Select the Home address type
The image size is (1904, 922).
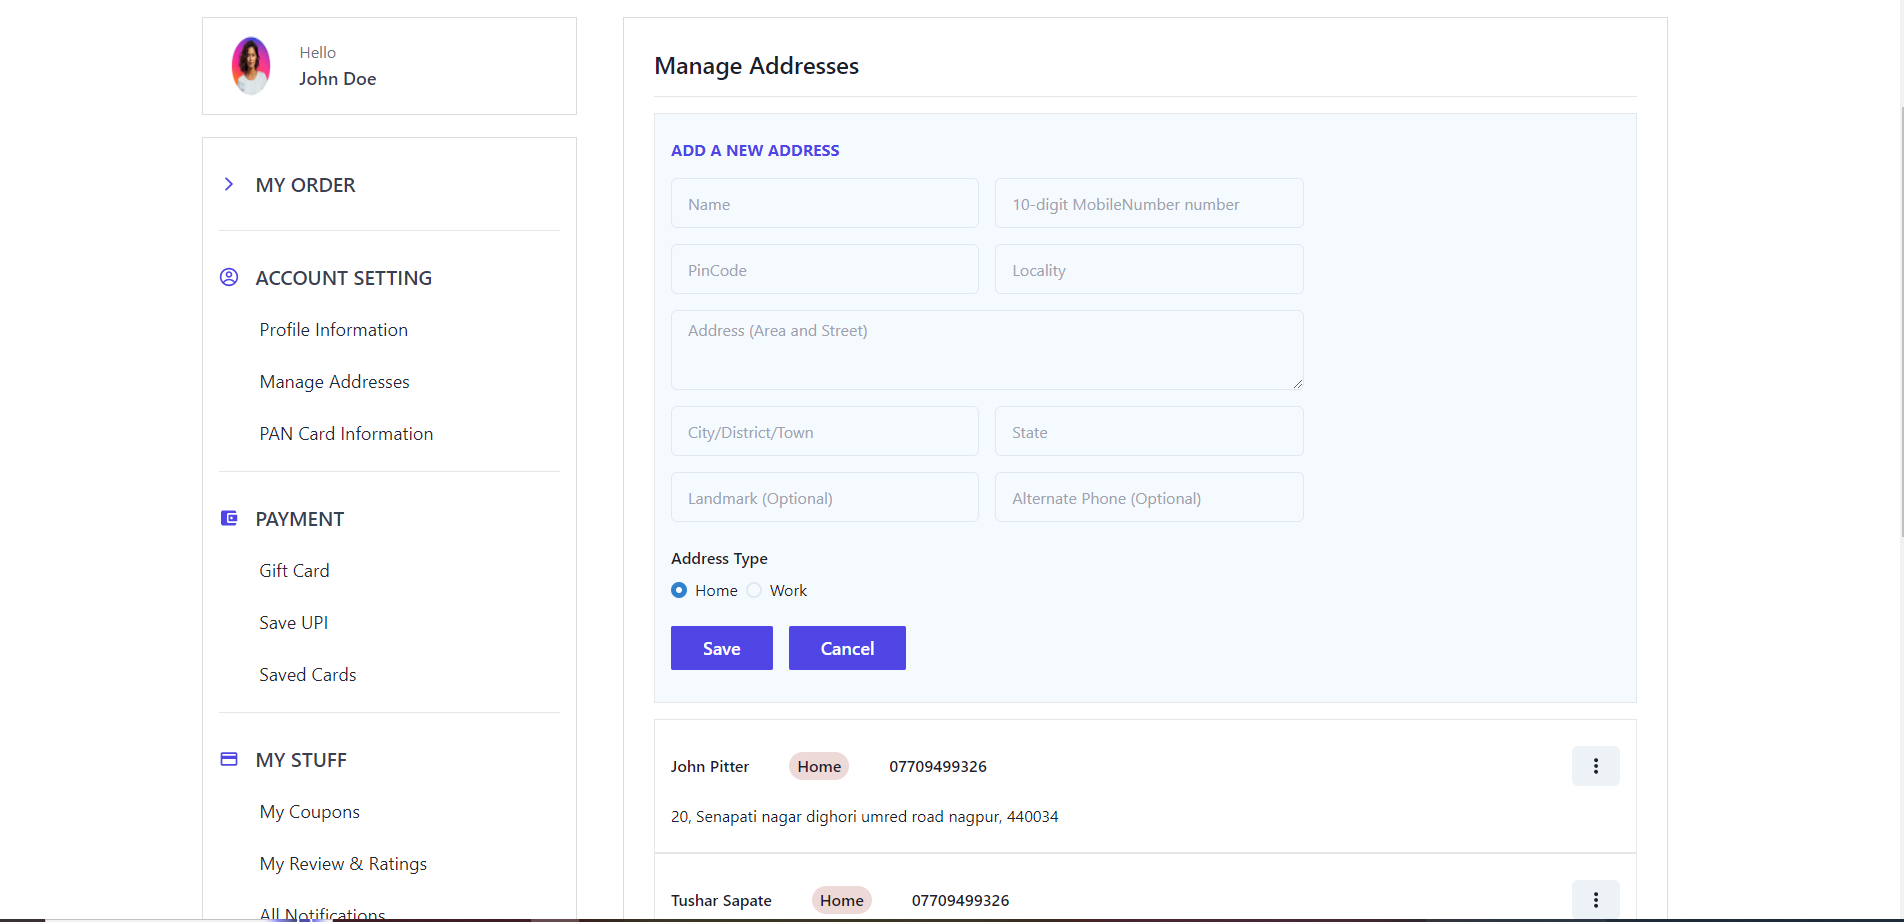678,590
